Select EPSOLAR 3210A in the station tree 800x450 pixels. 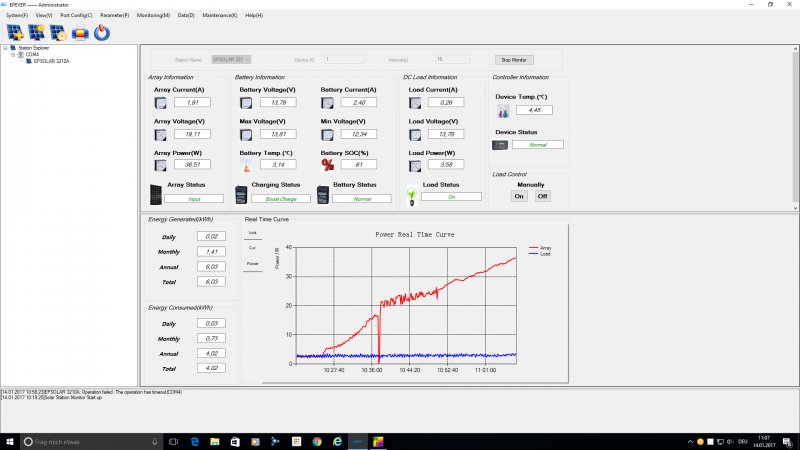[x=51, y=61]
